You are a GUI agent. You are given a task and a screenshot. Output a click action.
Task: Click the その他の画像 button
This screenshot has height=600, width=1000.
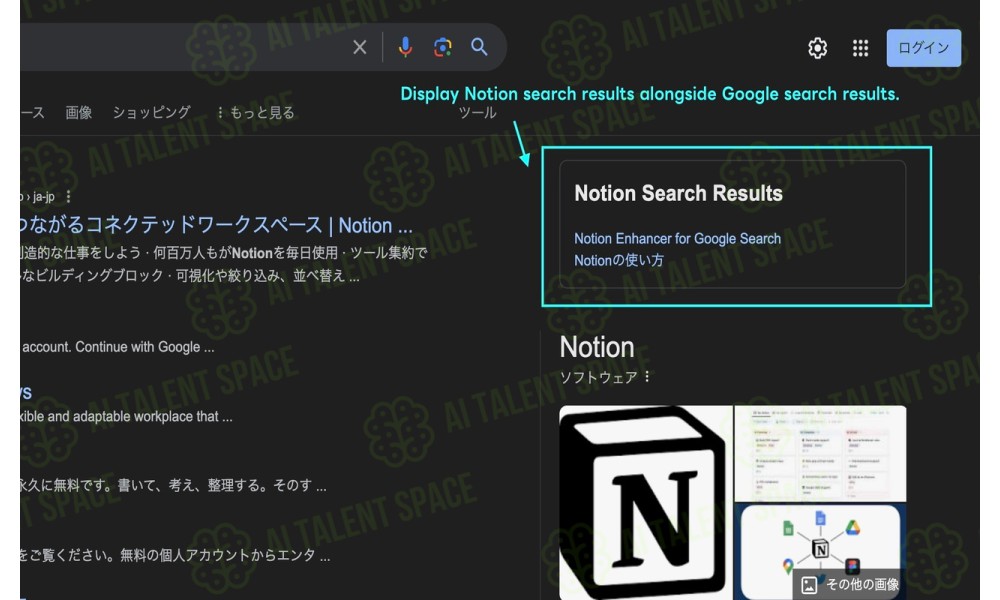[850, 584]
